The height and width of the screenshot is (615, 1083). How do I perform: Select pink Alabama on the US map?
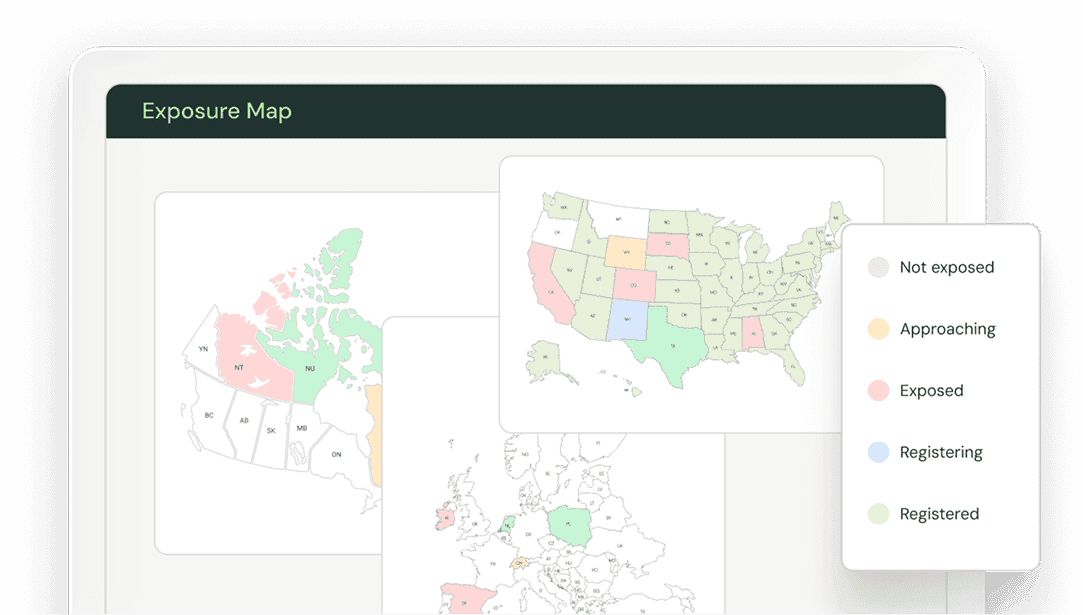pyautogui.click(x=753, y=334)
